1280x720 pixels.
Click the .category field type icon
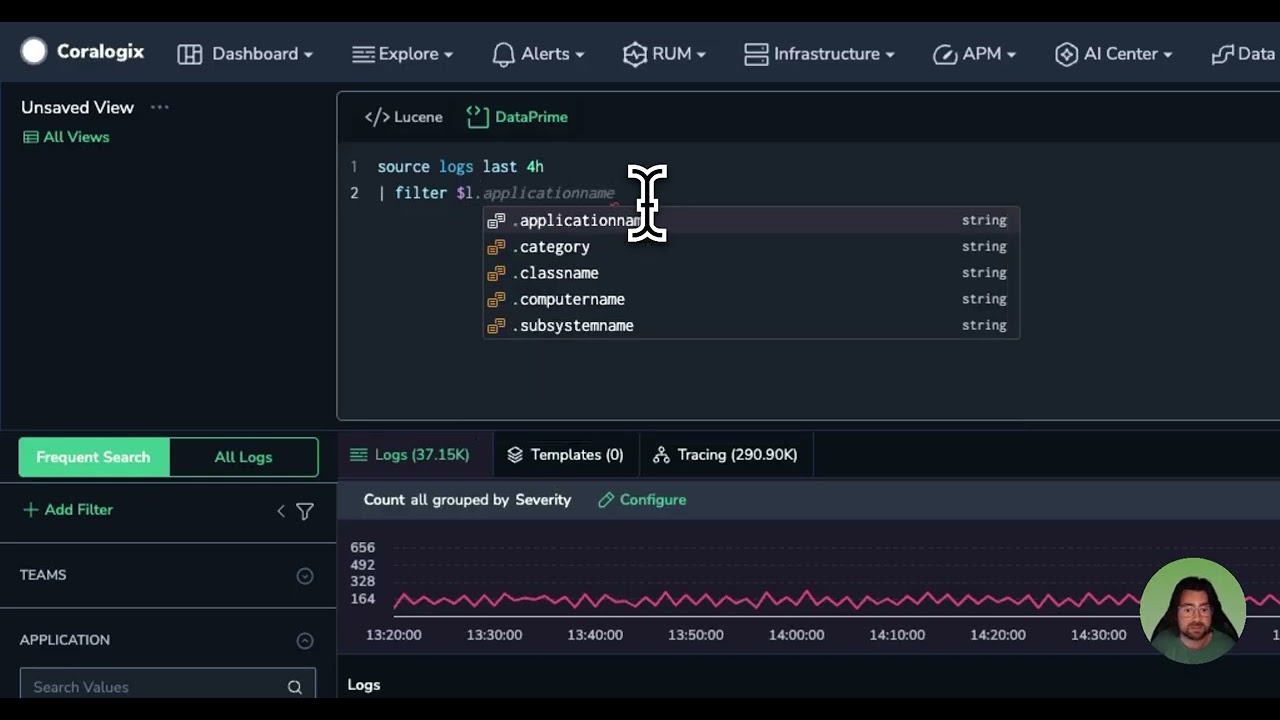click(496, 247)
